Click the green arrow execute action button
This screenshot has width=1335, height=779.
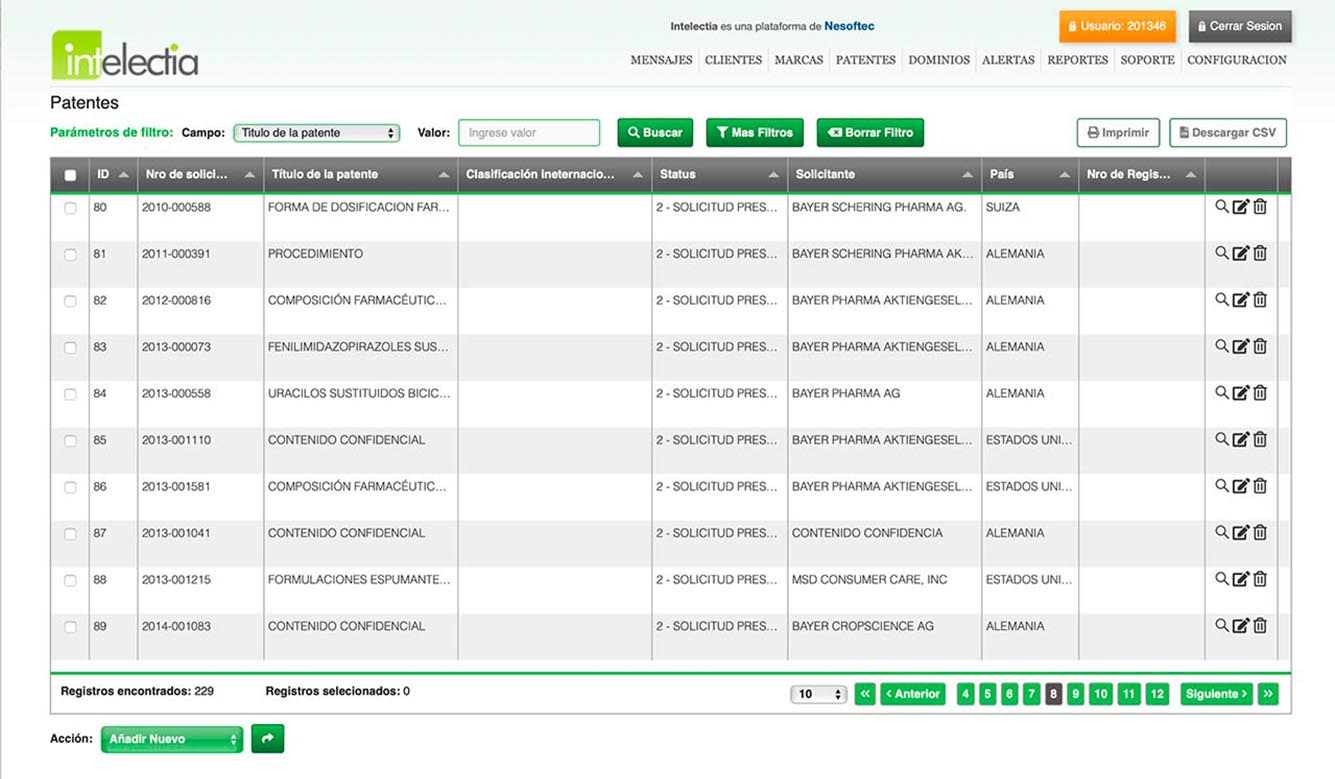coord(267,739)
